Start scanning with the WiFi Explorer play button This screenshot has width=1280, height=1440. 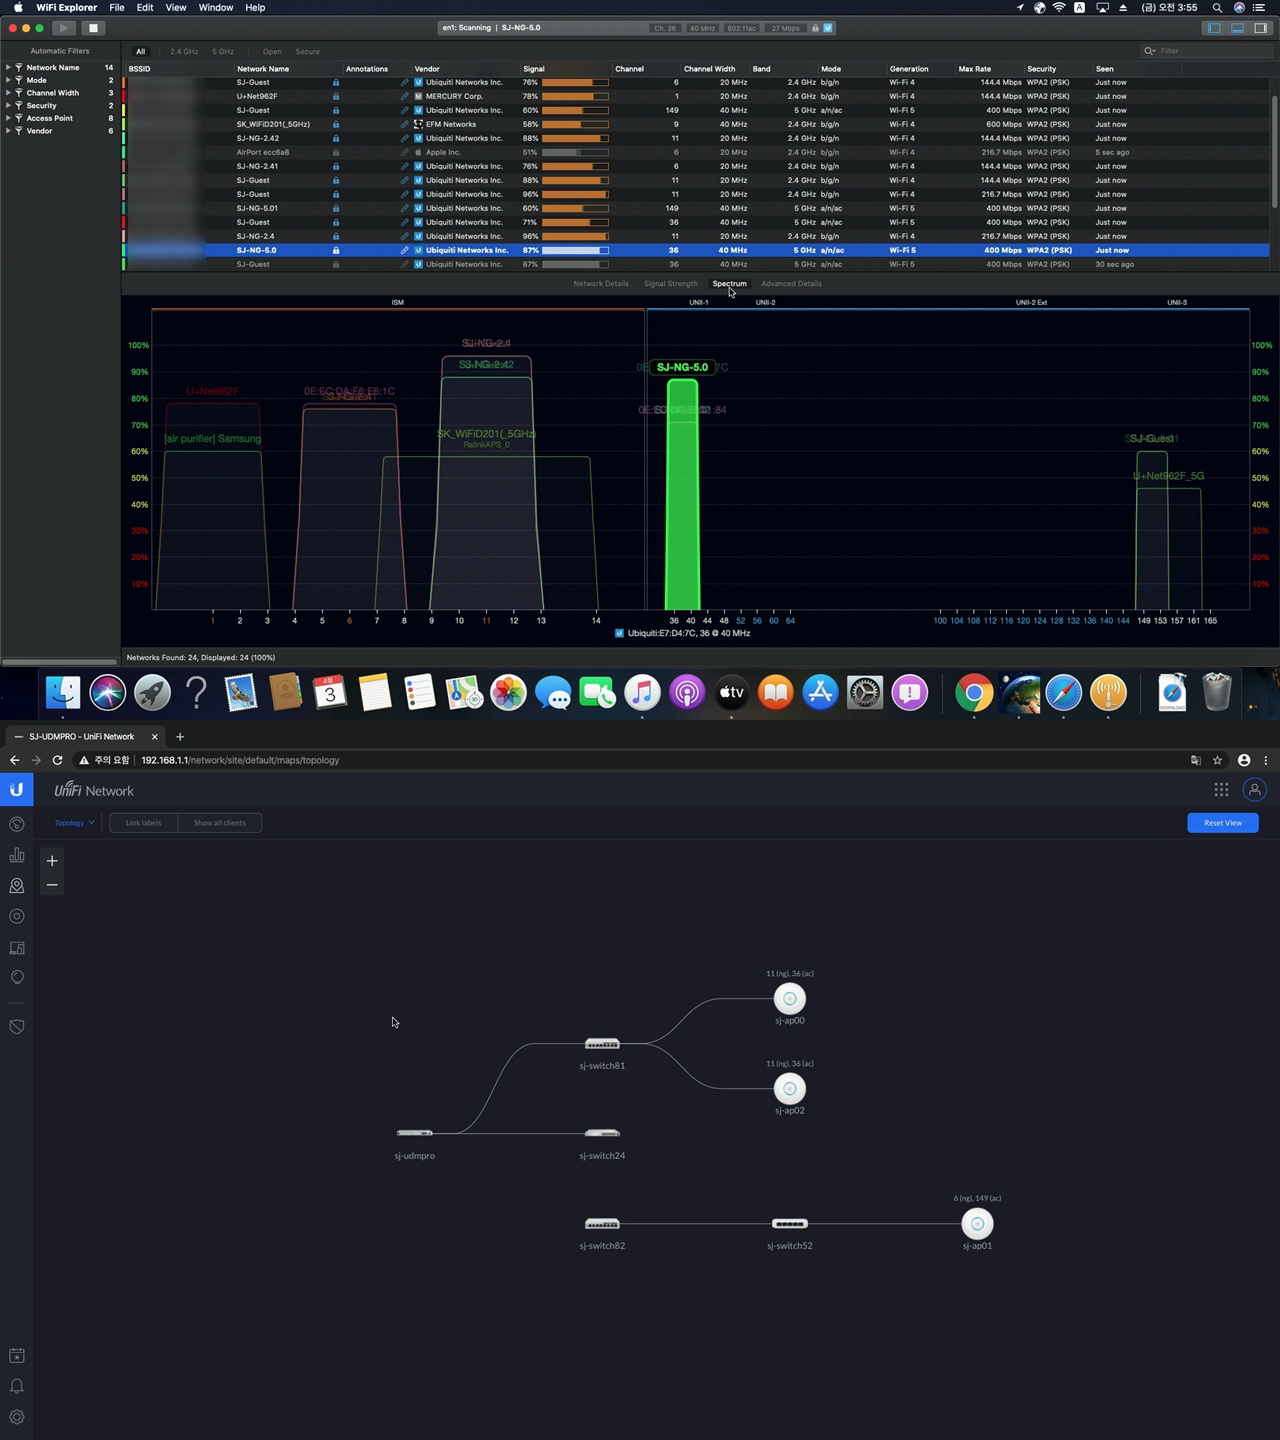63,28
